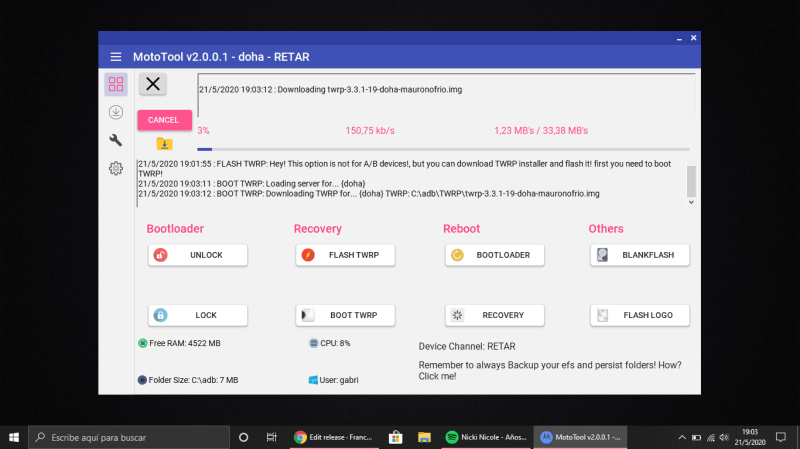
Task: Click the BOOT TWRP button
Action: coord(345,315)
